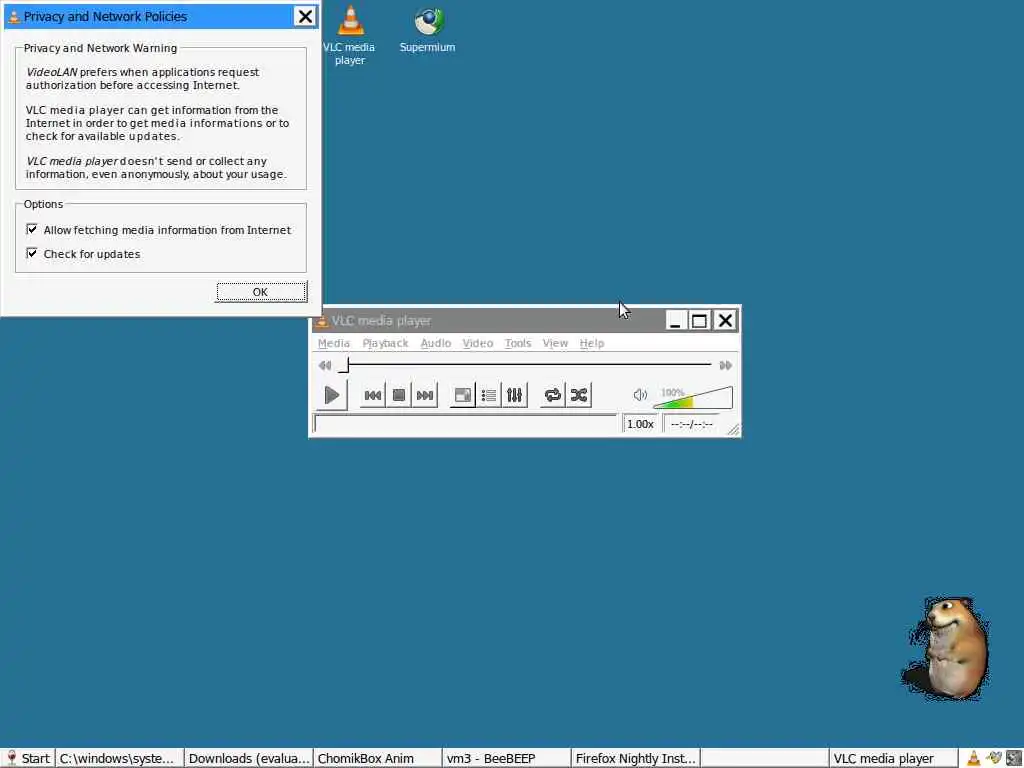Screen dimensions: 1024x768
Task: Toggle loop mode button in VLC
Action: coord(552,395)
